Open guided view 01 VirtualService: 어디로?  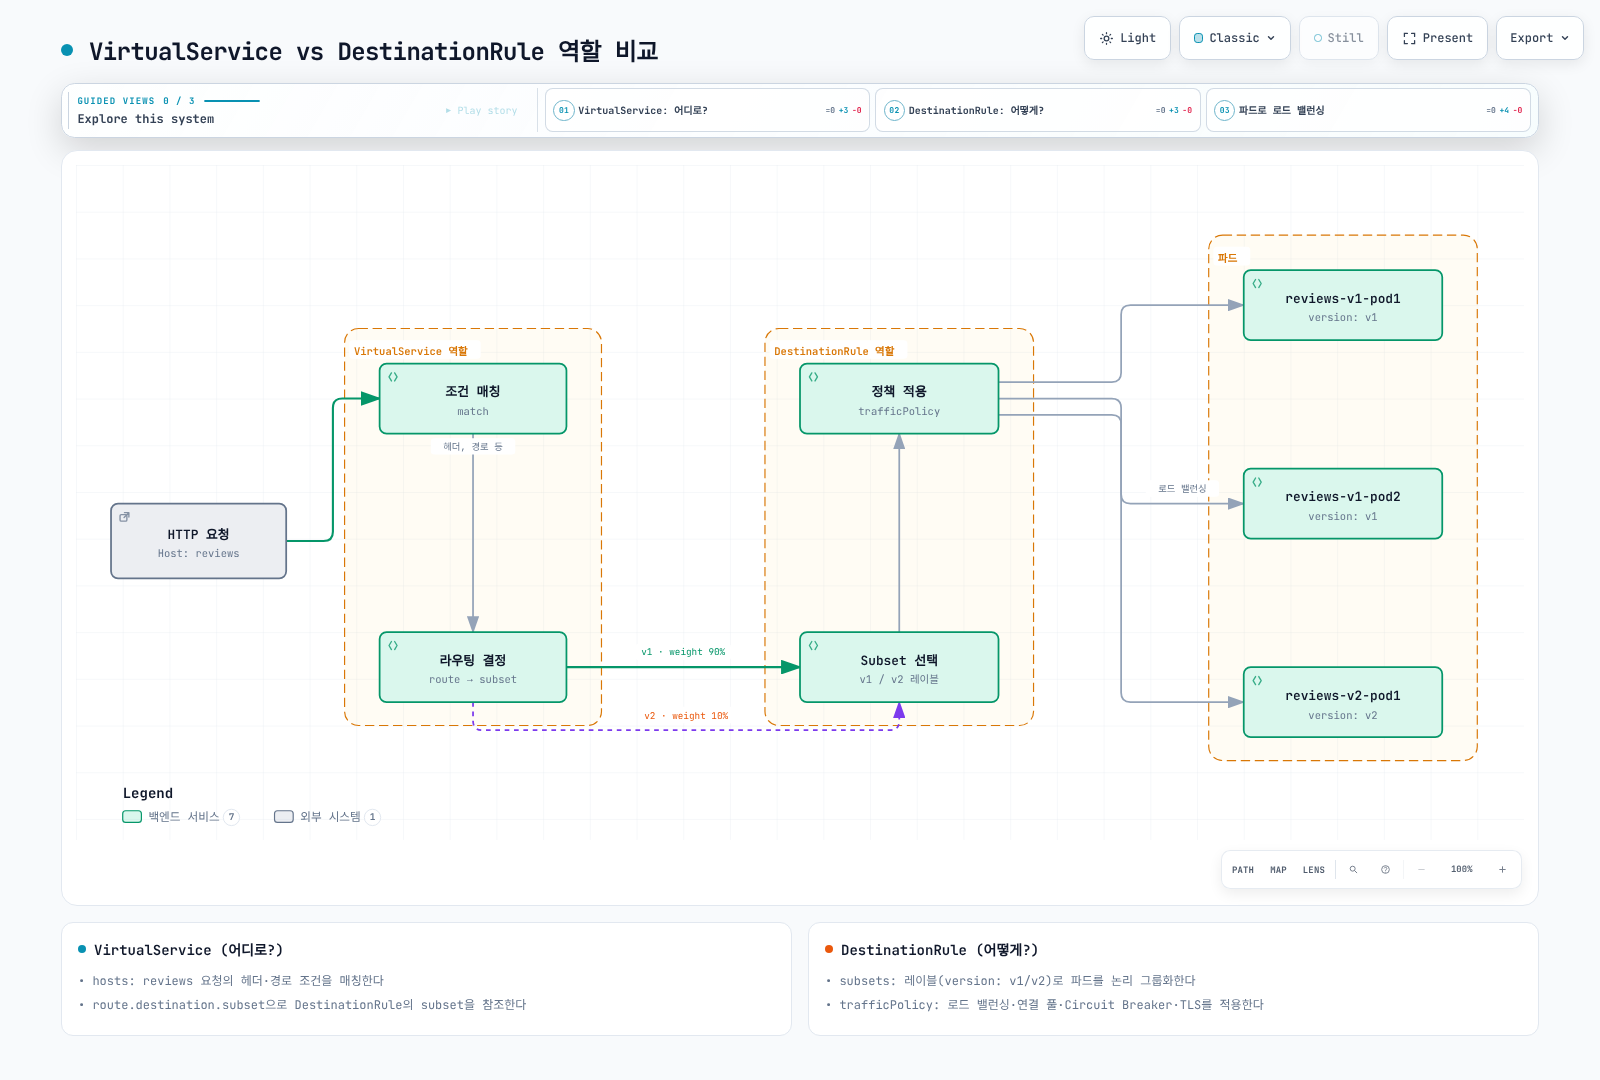707,110
